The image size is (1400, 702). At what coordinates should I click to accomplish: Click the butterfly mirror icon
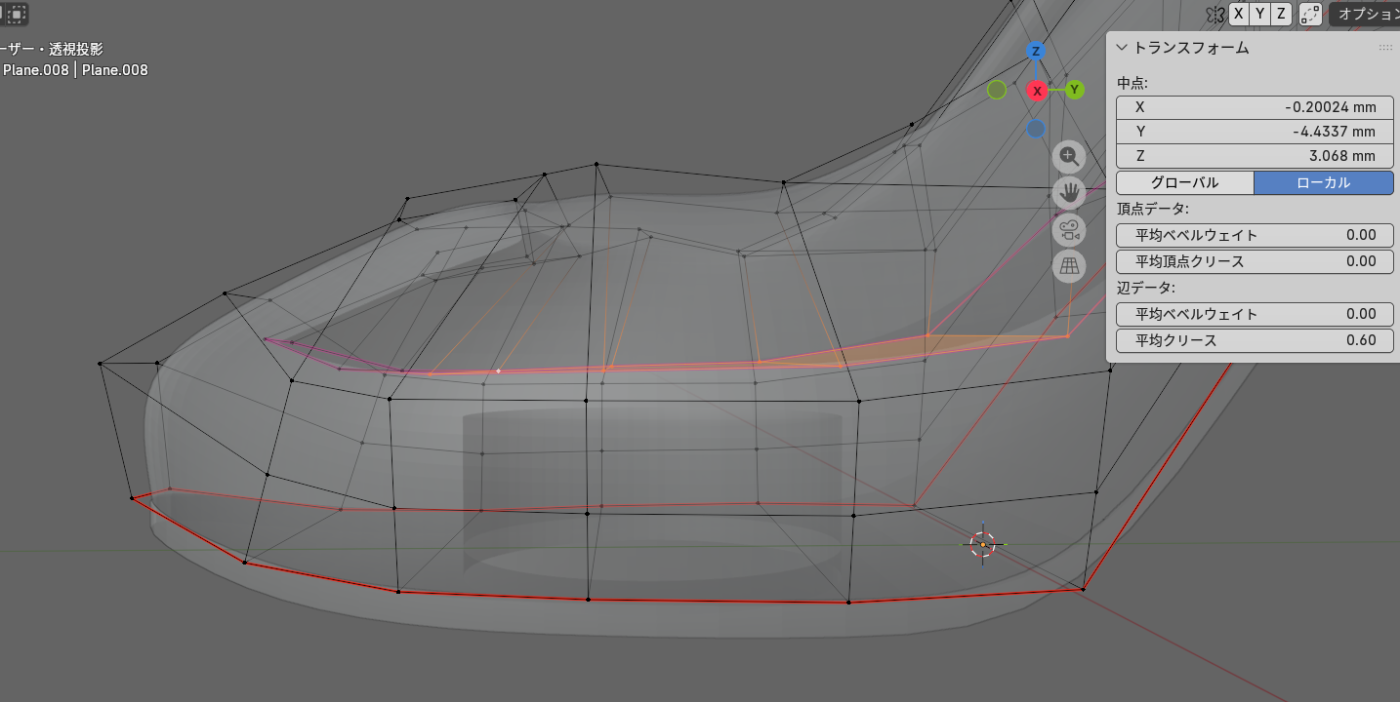point(1215,14)
